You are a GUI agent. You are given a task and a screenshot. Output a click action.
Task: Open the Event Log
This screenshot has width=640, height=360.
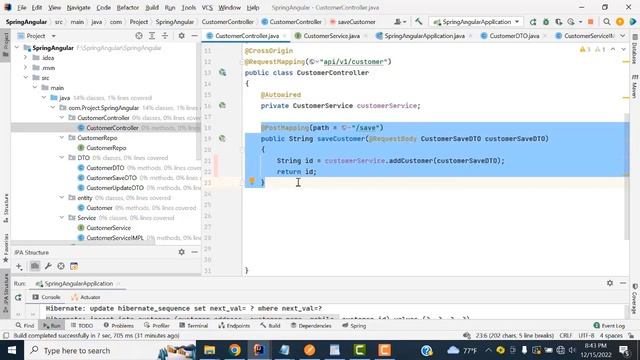click(609, 326)
